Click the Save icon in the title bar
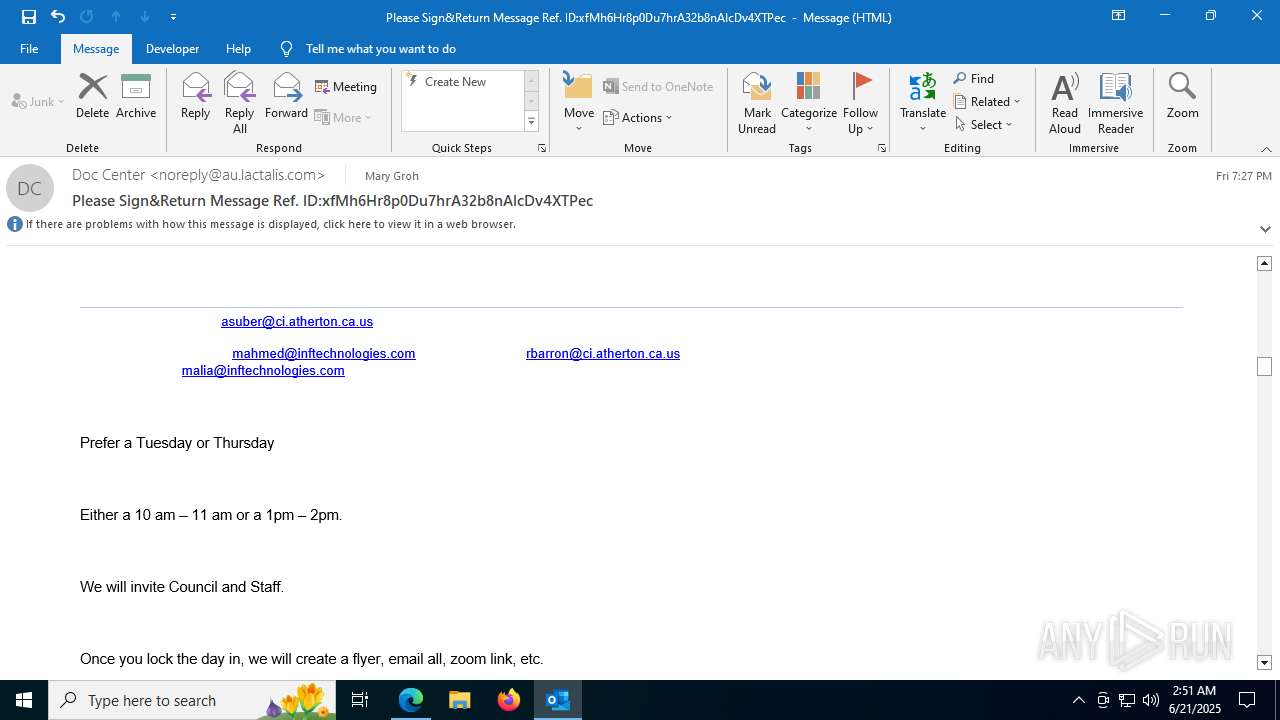The image size is (1280, 720). (x=29, y=16)
